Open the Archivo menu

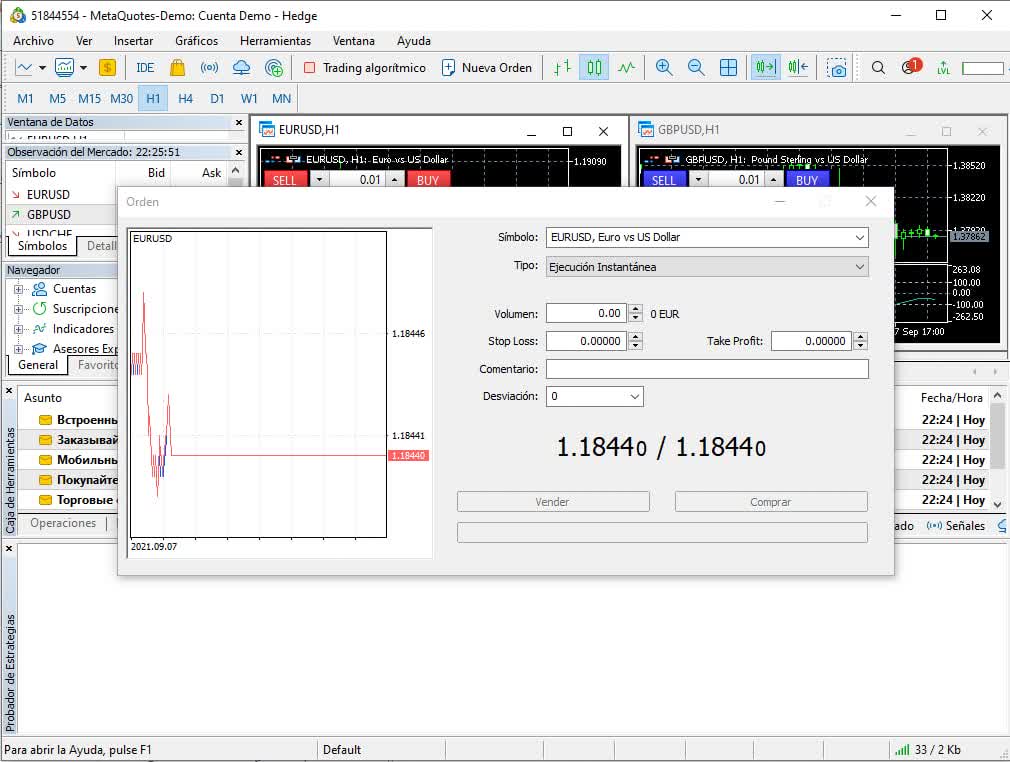pos(33,41)
